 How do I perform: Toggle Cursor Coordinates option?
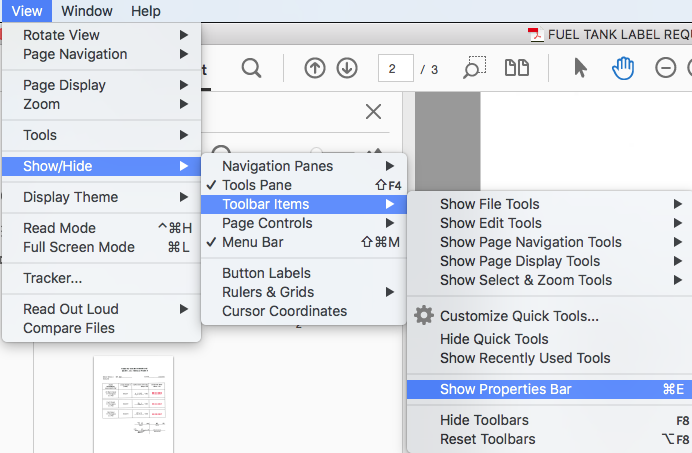click(x=304, y=311)
